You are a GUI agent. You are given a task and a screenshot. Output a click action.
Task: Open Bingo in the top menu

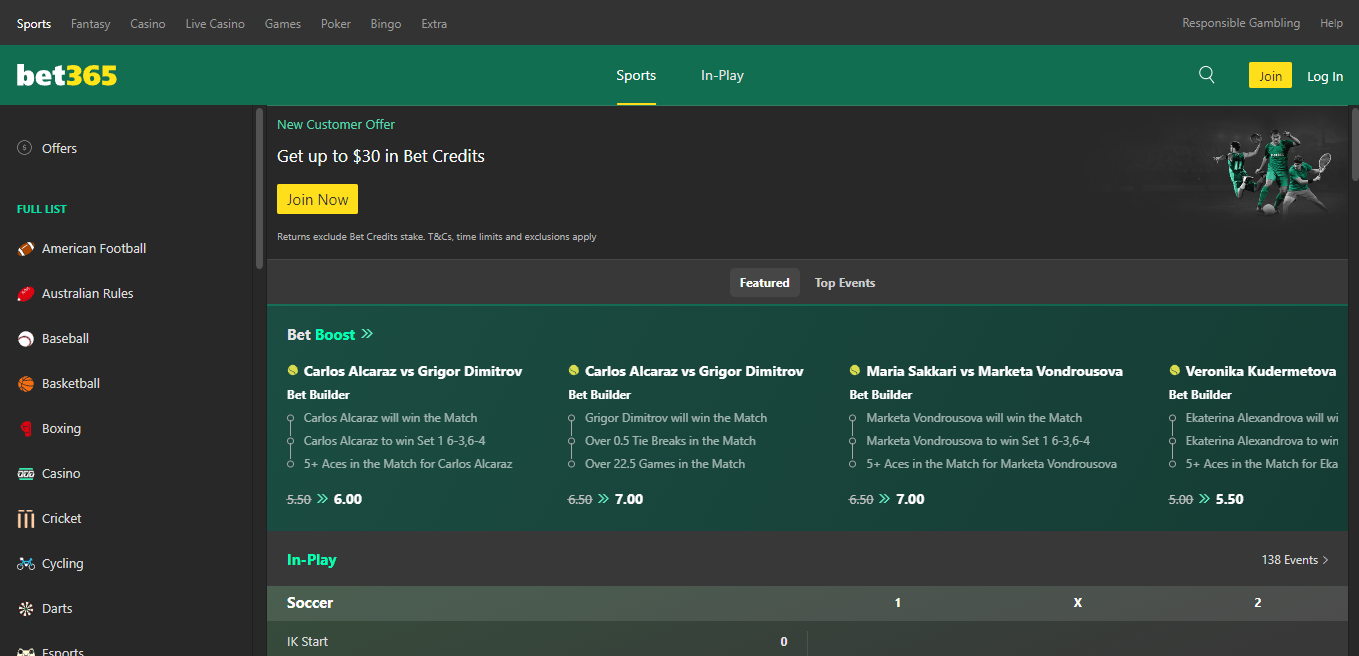pyautogui.click(x=386, y=23)
